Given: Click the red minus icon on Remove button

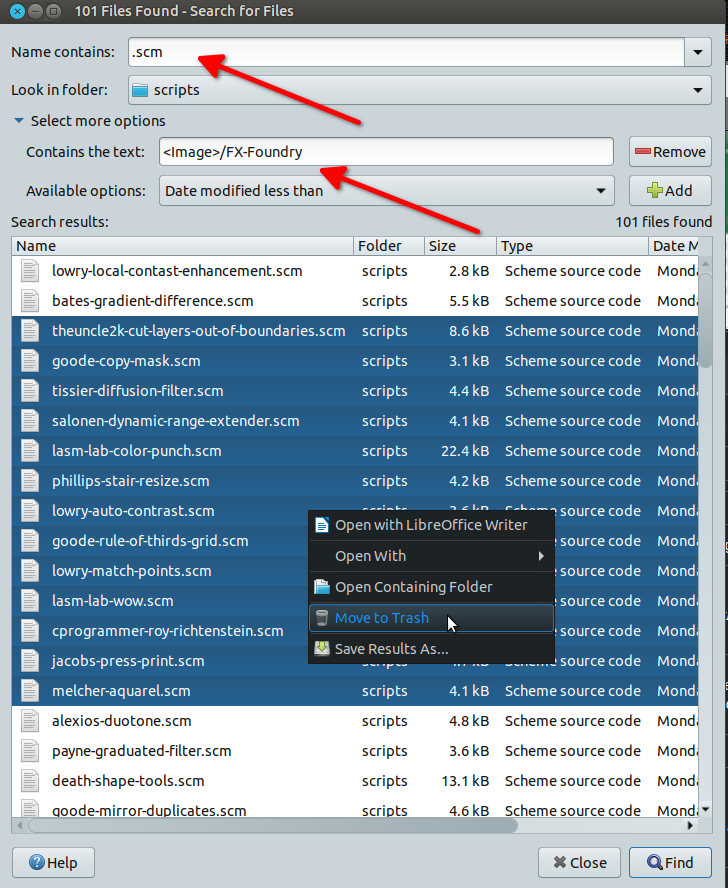Looking at the screenshot, I should [x=642, y=152].
